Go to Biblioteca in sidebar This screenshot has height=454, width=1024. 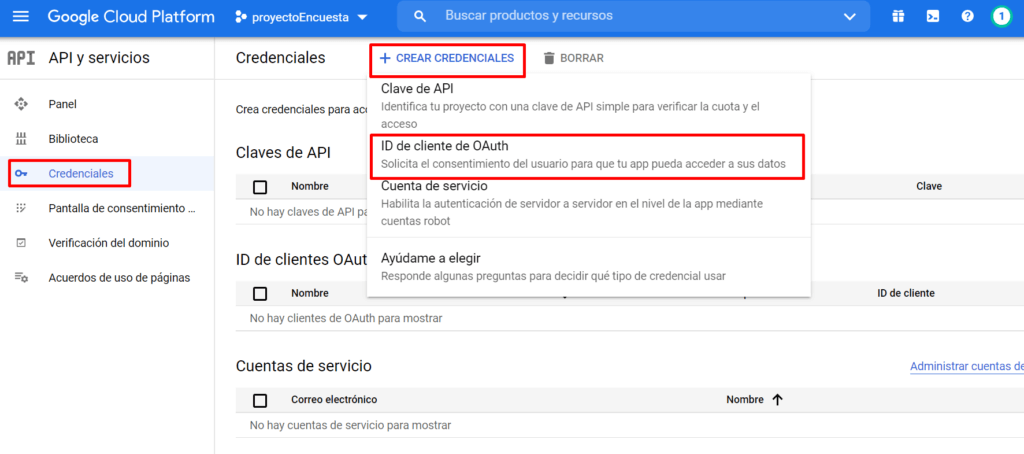73,139
